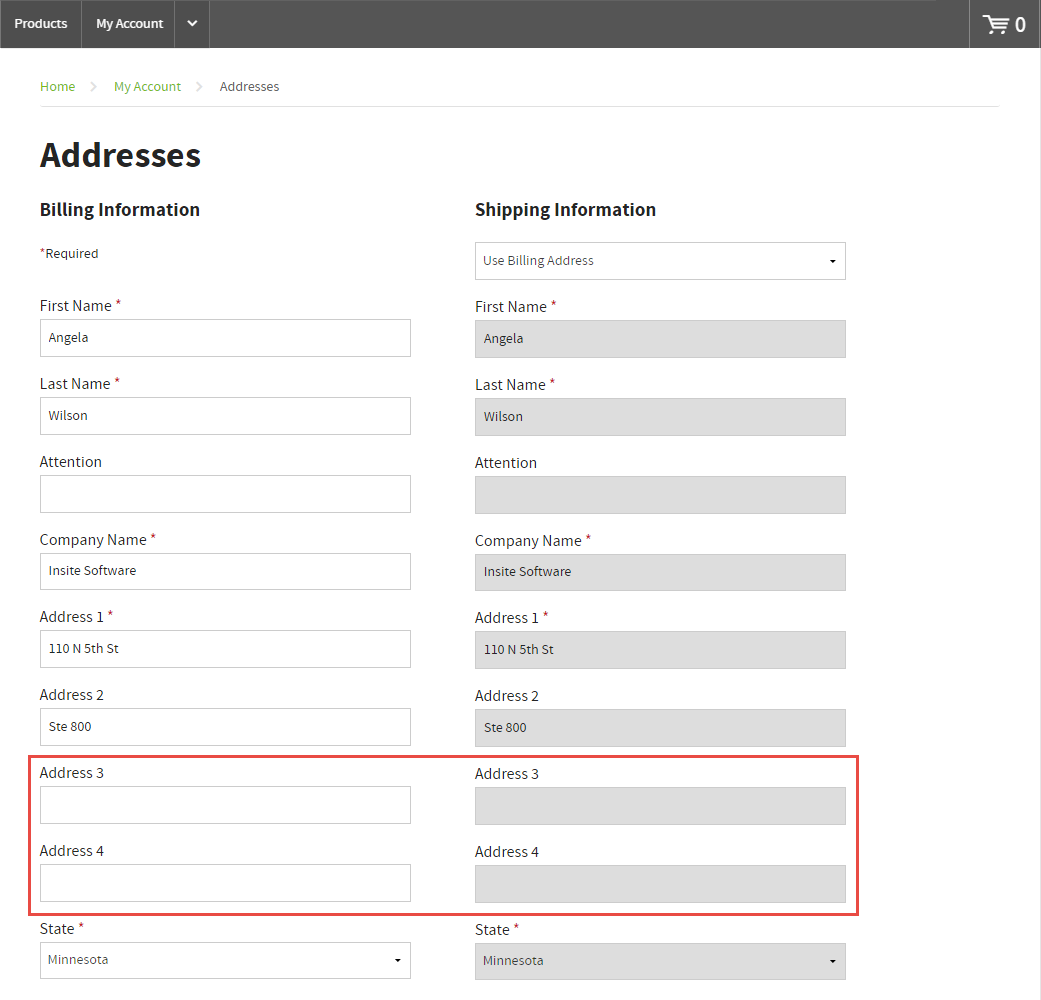Viewport: 1041px width, 1000px height.
Task: Click the shipping First Name field
Action: click(x=660, y=339)
